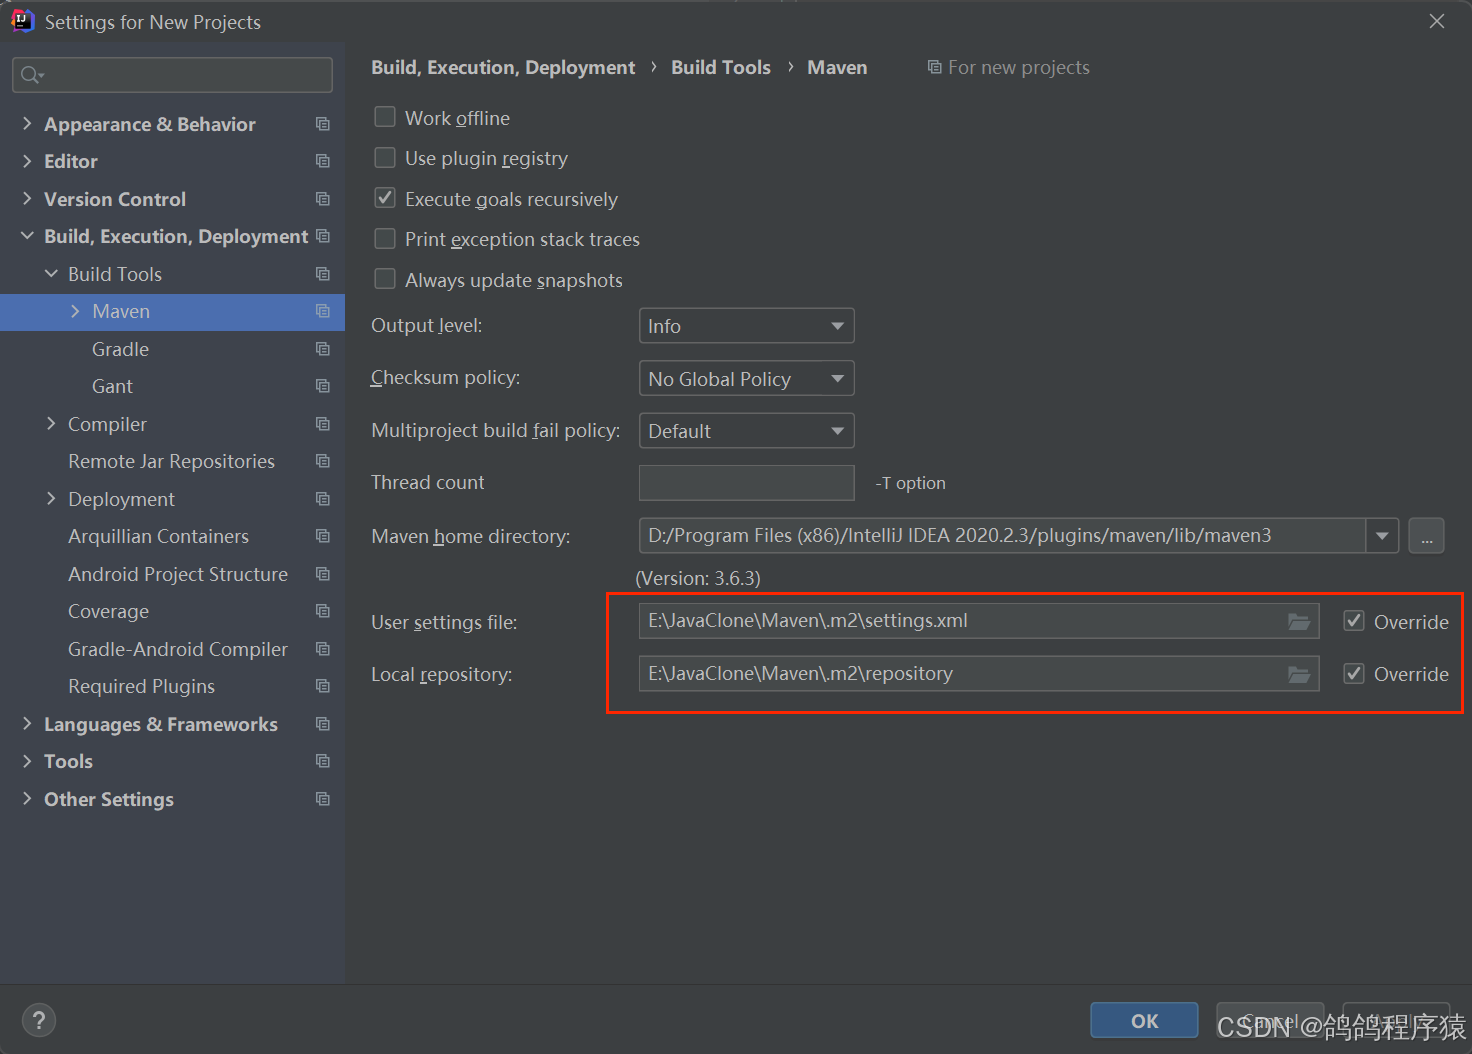Collapse the Build Tools node
This screenshot has height=1054, width=1472.
click(x=51, y=273)
